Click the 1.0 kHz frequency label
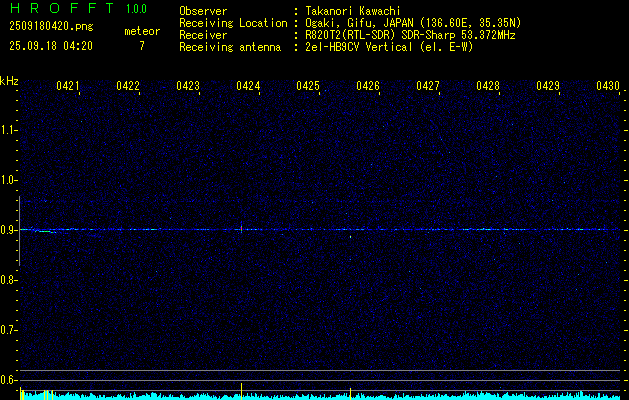The image size is (629, 400). coord(8,180)
